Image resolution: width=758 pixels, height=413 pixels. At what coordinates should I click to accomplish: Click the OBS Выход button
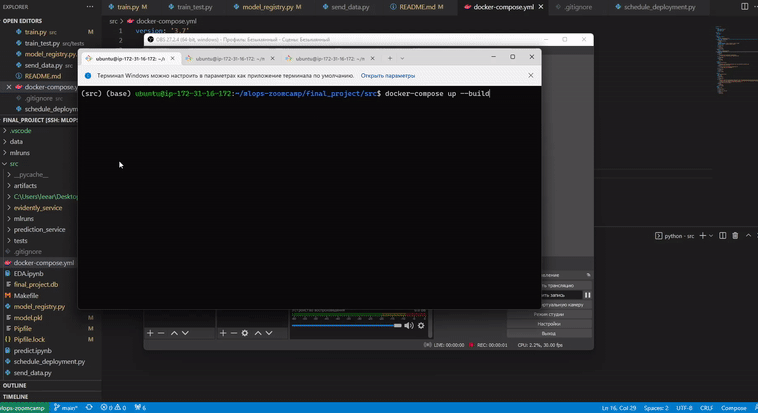tap(549, 334)
